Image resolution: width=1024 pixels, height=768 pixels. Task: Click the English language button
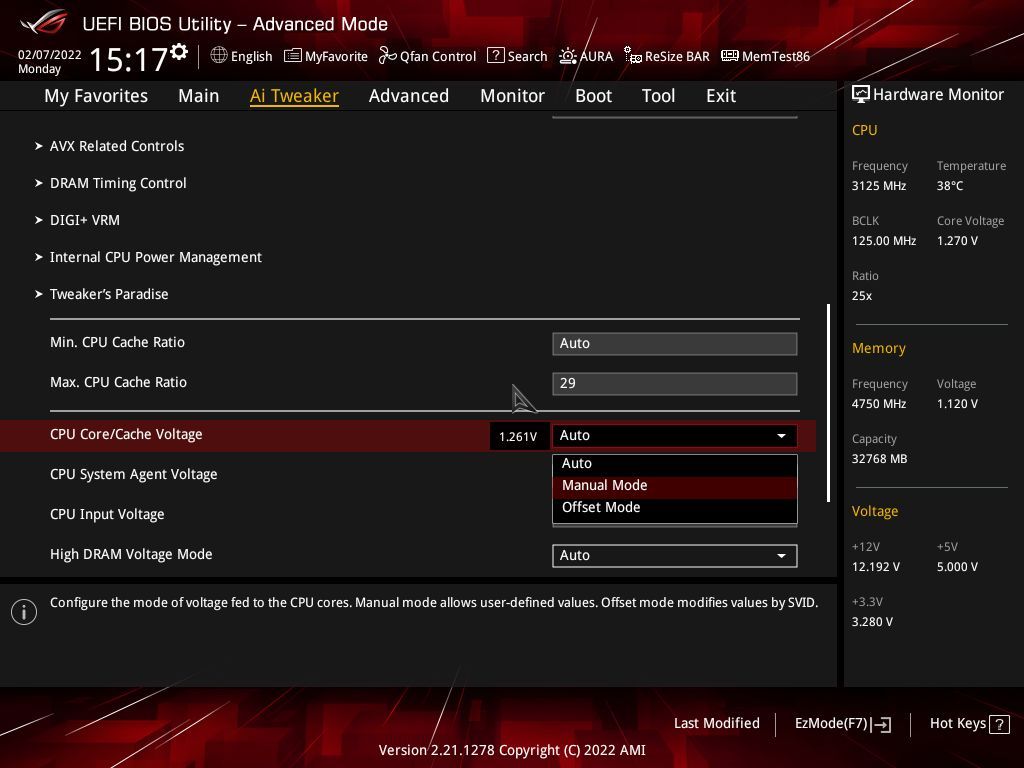[x=251, y=57]
